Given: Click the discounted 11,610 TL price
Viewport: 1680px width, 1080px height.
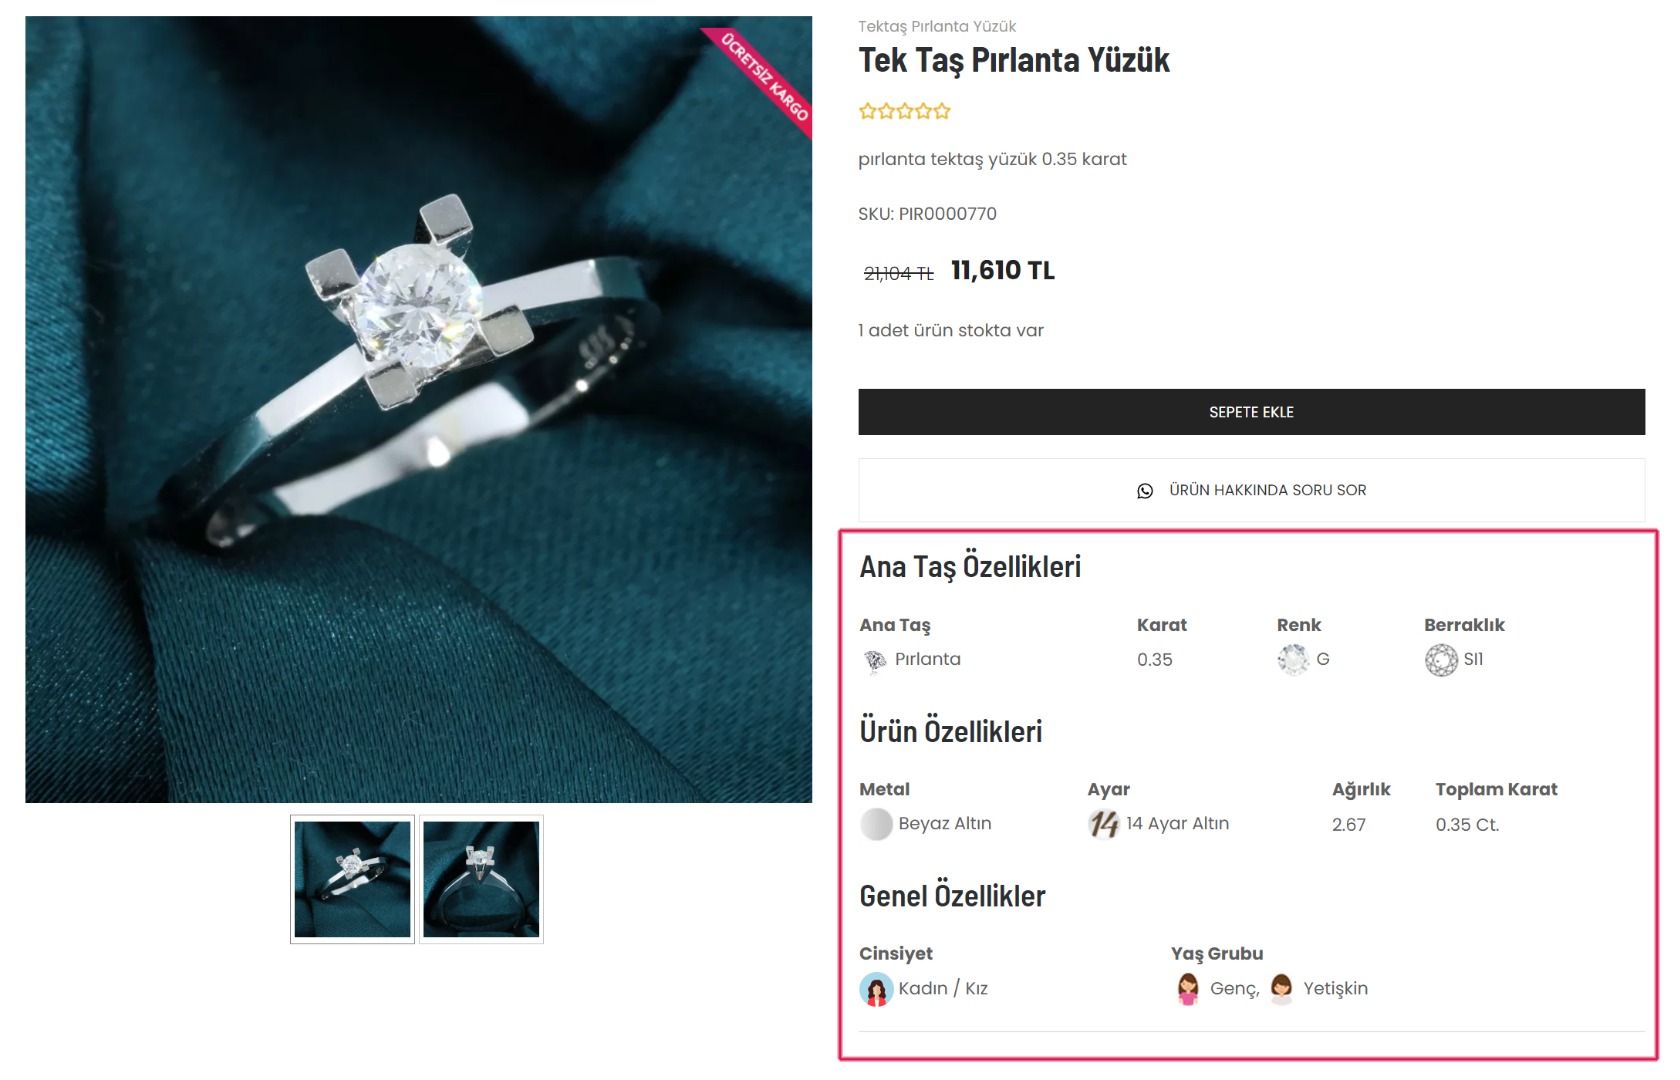Looking at the screenshot, I should pyautogui.click(x=1002, y=271).
